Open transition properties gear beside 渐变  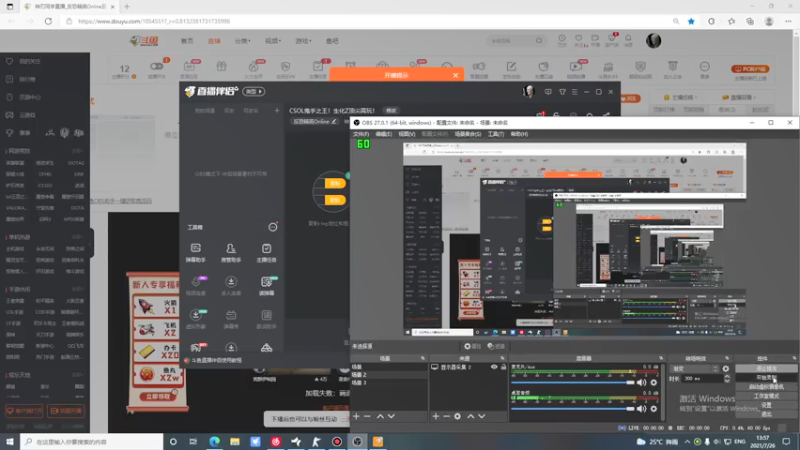coord(726,368)
